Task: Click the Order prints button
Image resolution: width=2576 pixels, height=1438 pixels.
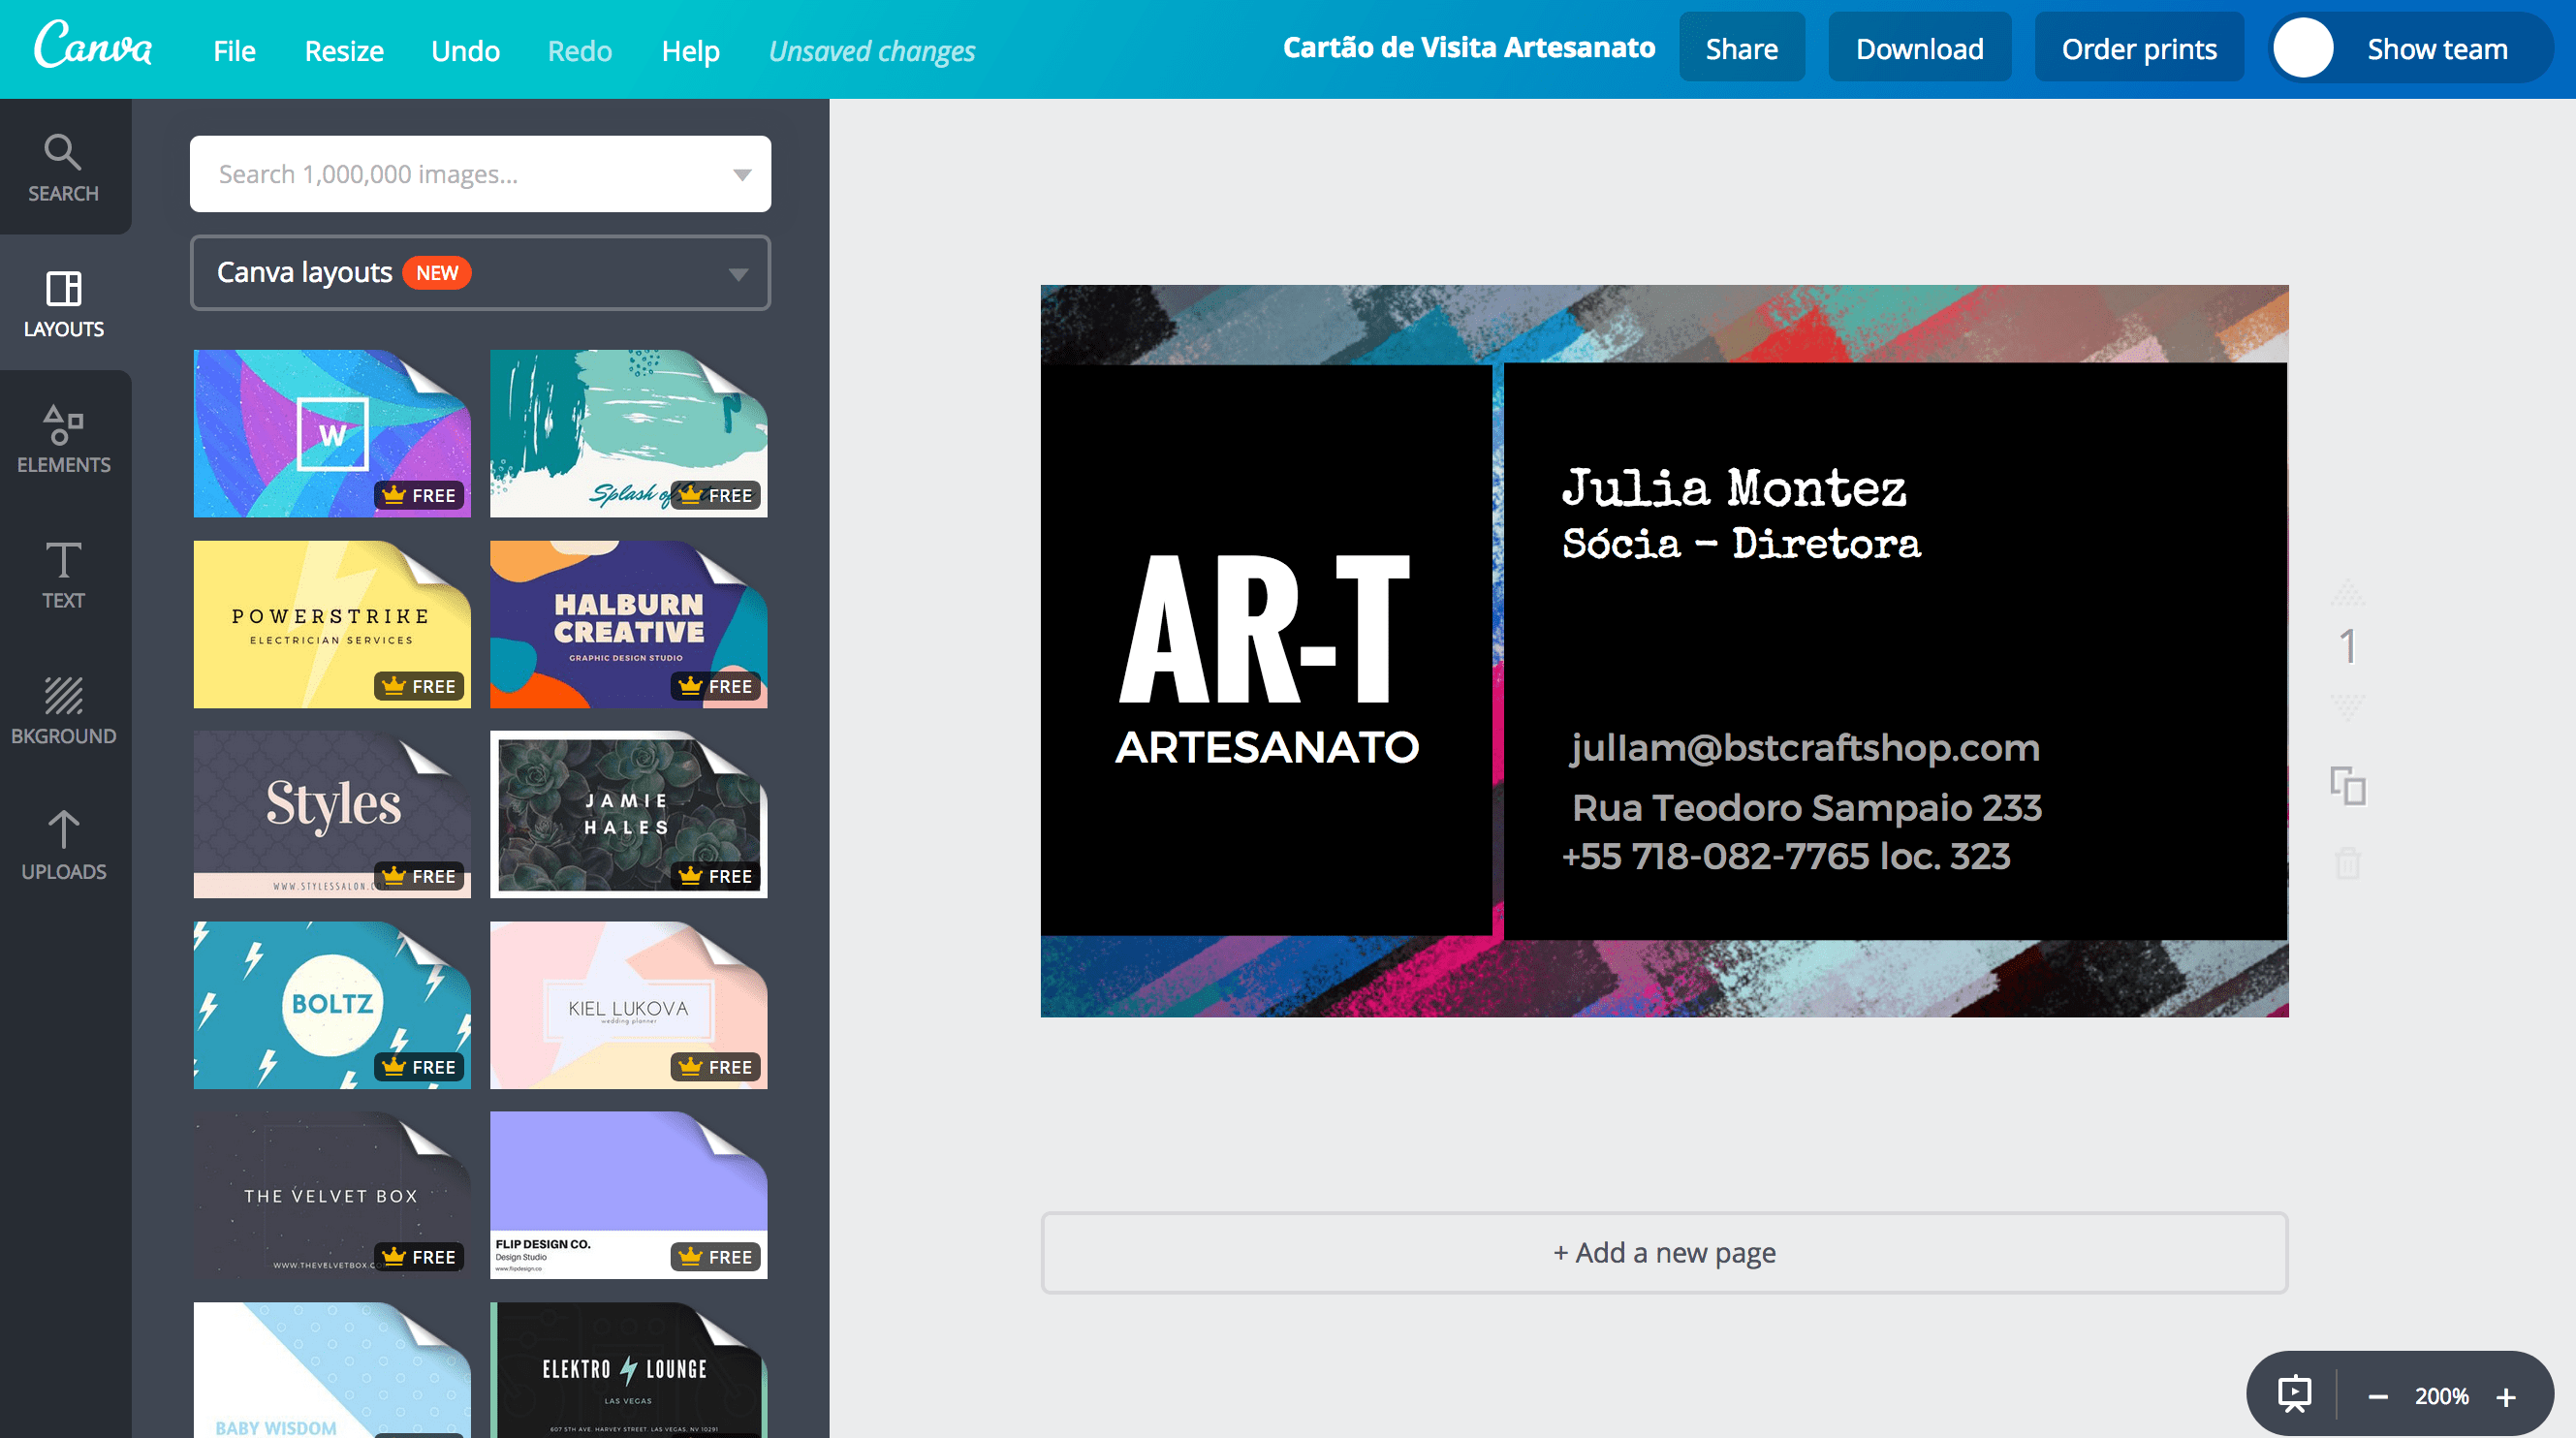Action: click(x=2139, y=48)
